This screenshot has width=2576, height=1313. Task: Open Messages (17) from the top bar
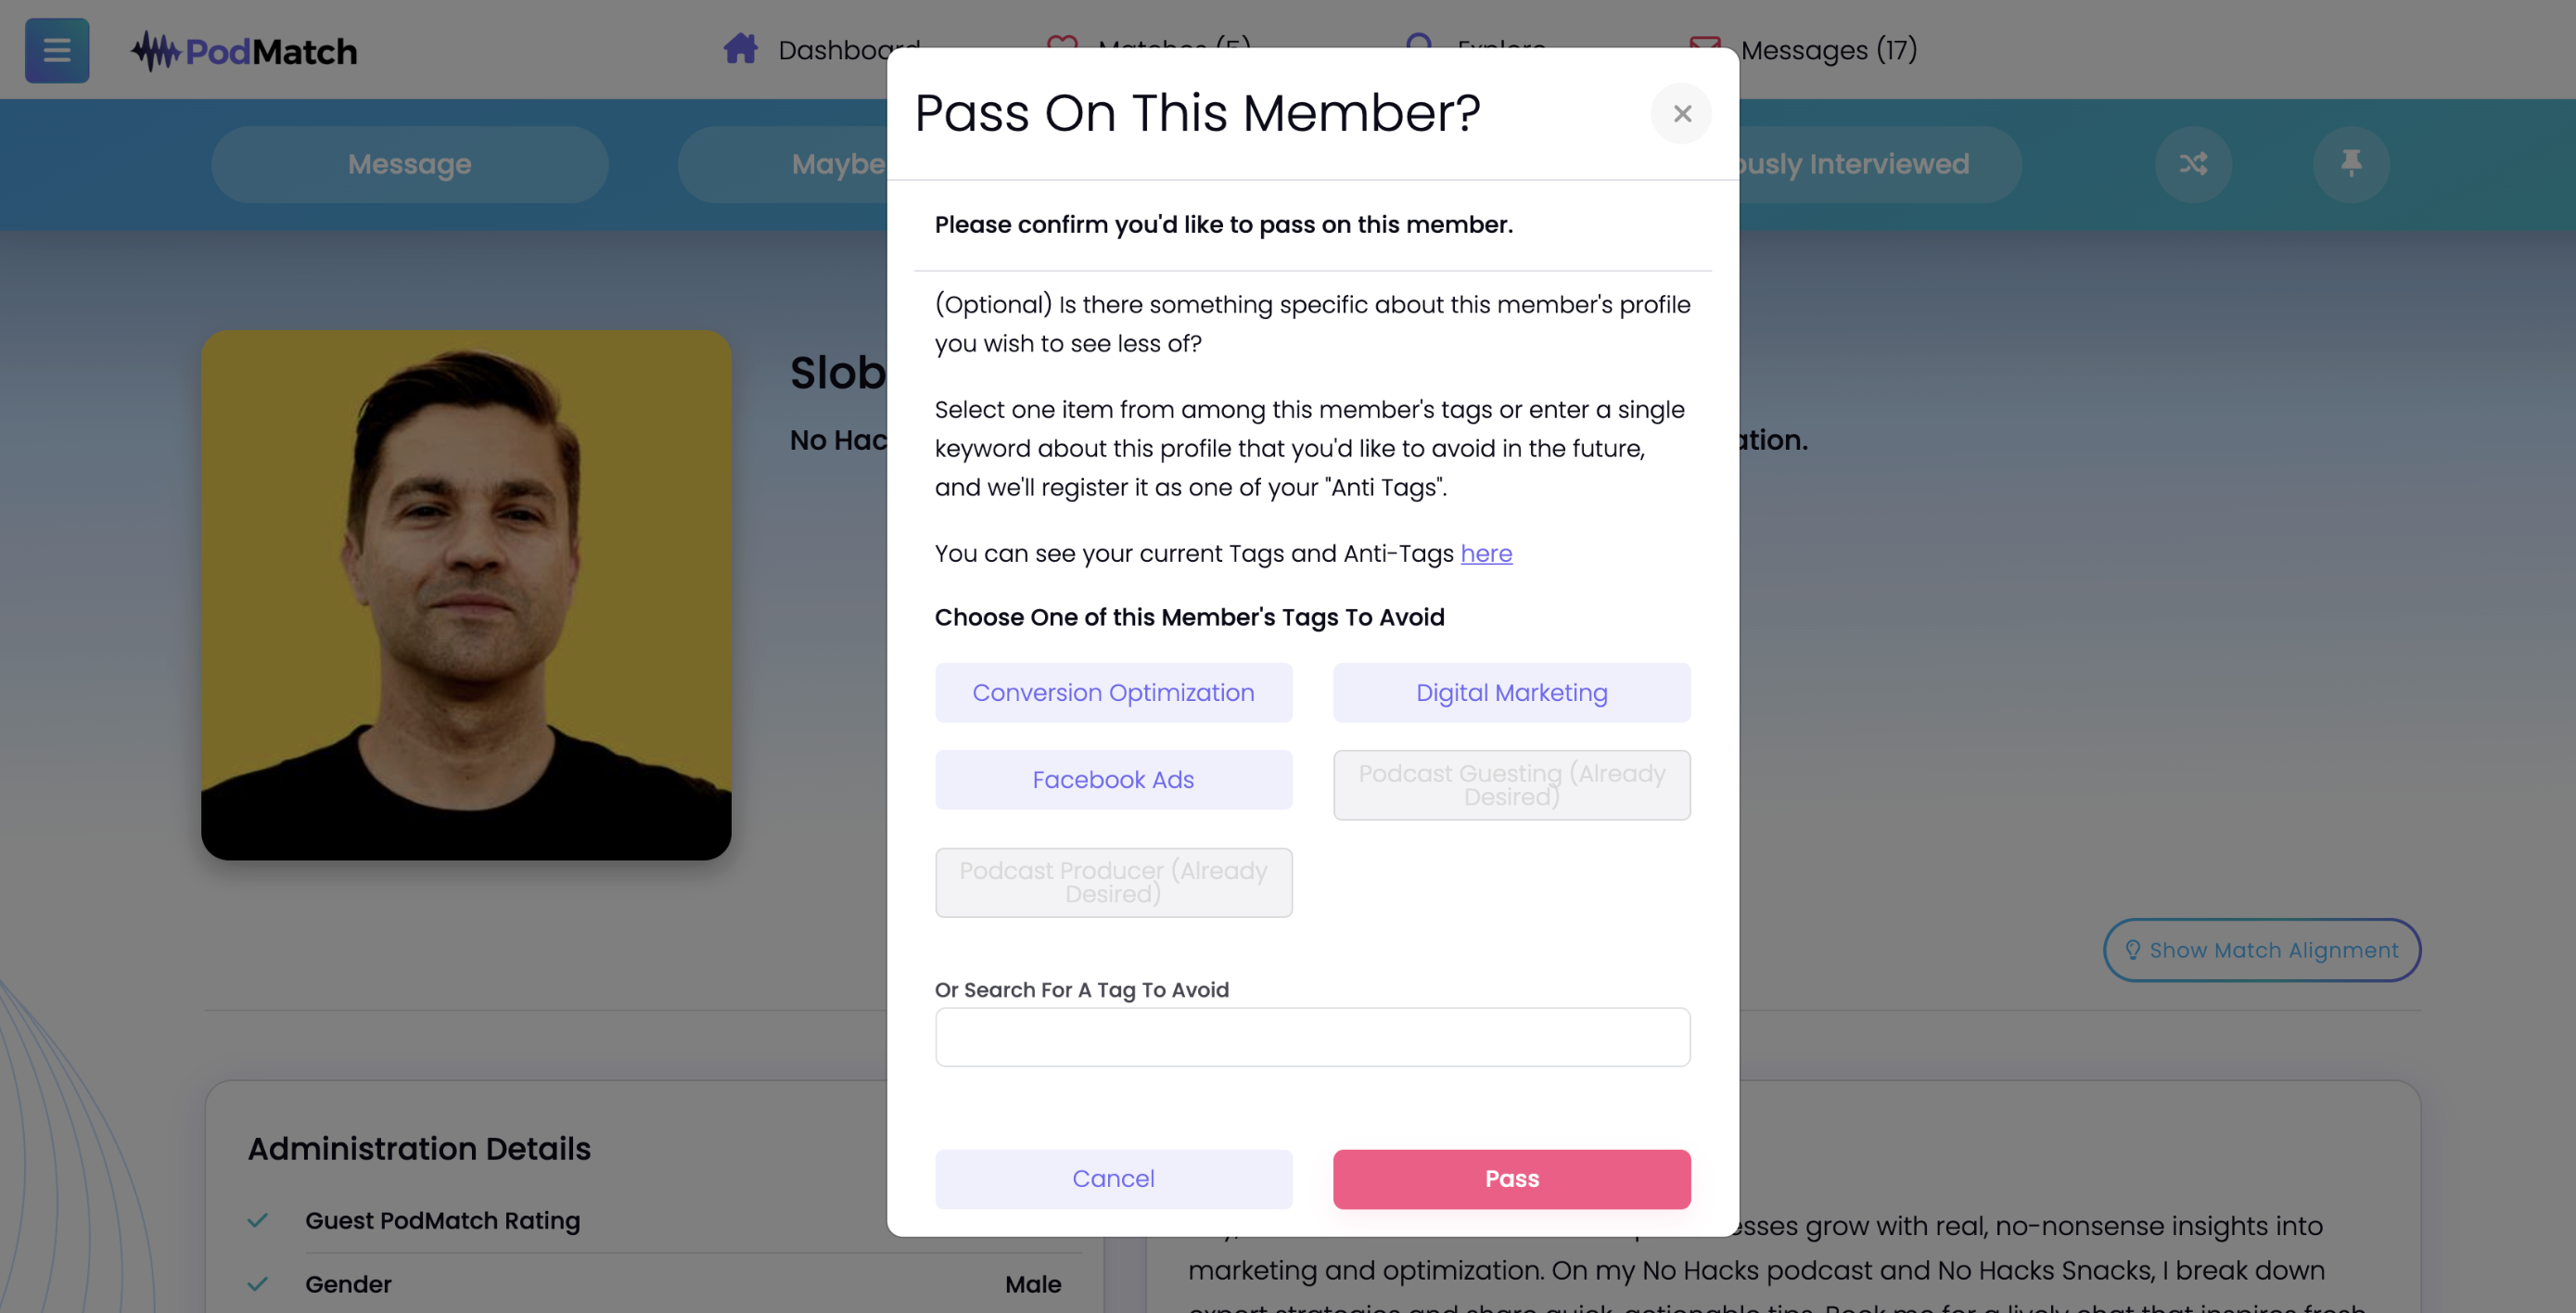1829,49
